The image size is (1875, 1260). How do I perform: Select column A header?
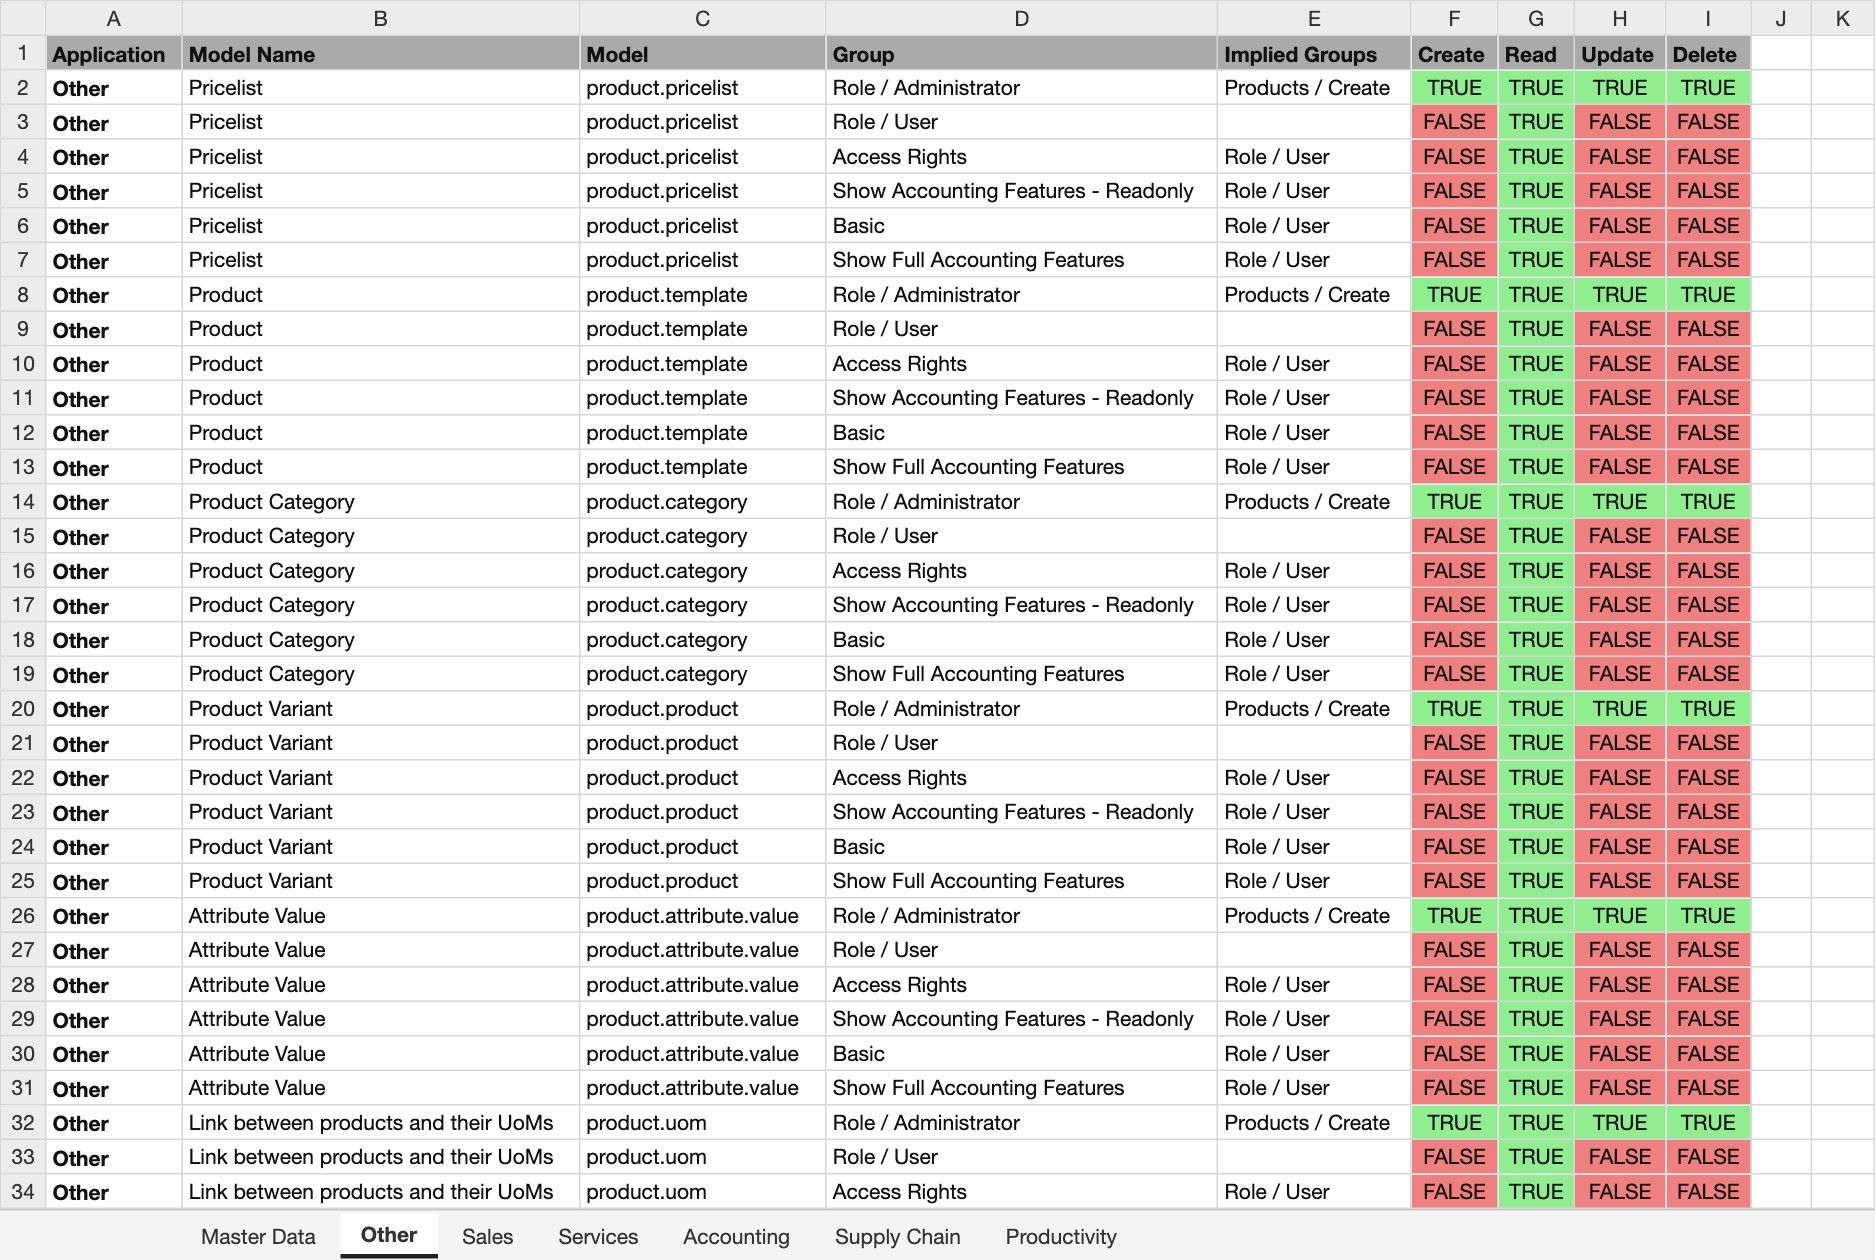113,18
